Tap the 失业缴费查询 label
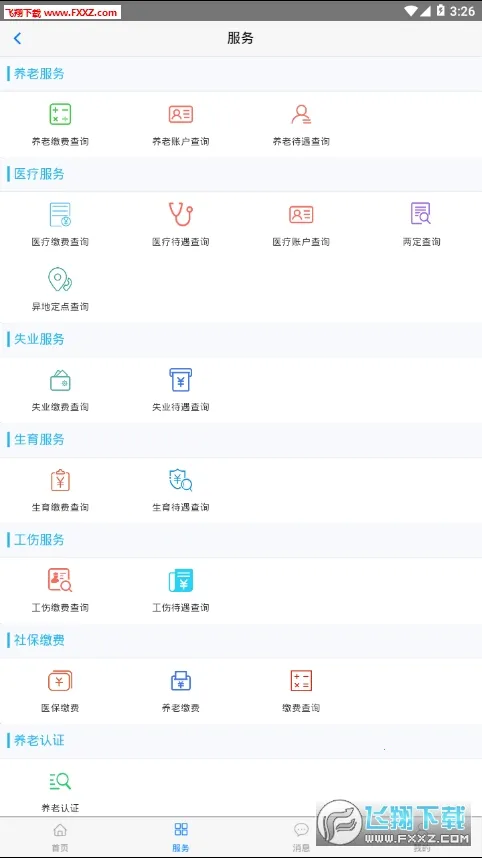 tap(60, 407)
